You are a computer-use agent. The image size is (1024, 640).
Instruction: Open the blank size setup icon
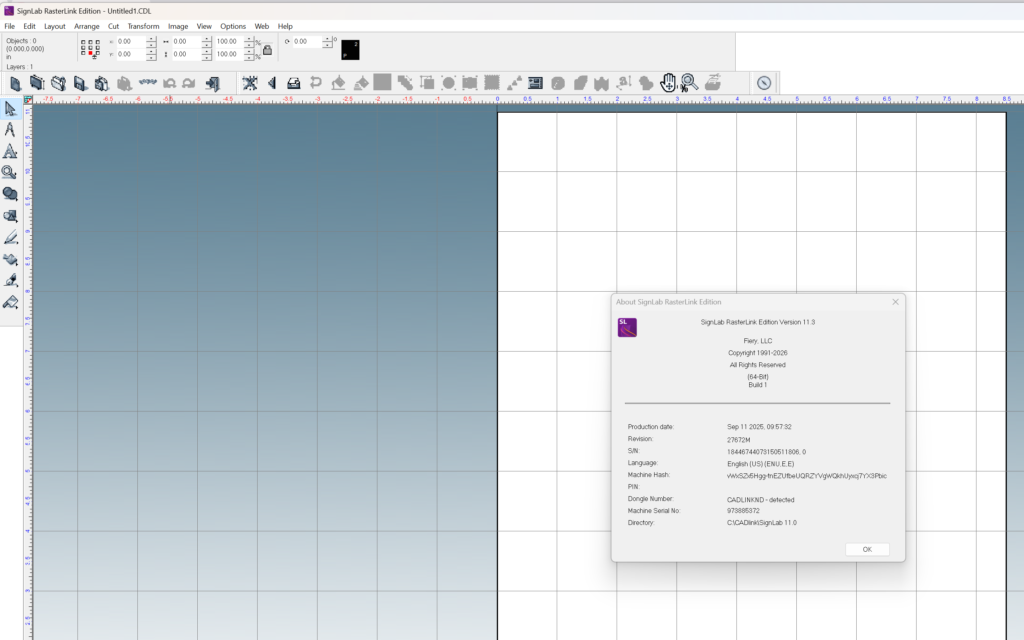[x=37, y=83]
